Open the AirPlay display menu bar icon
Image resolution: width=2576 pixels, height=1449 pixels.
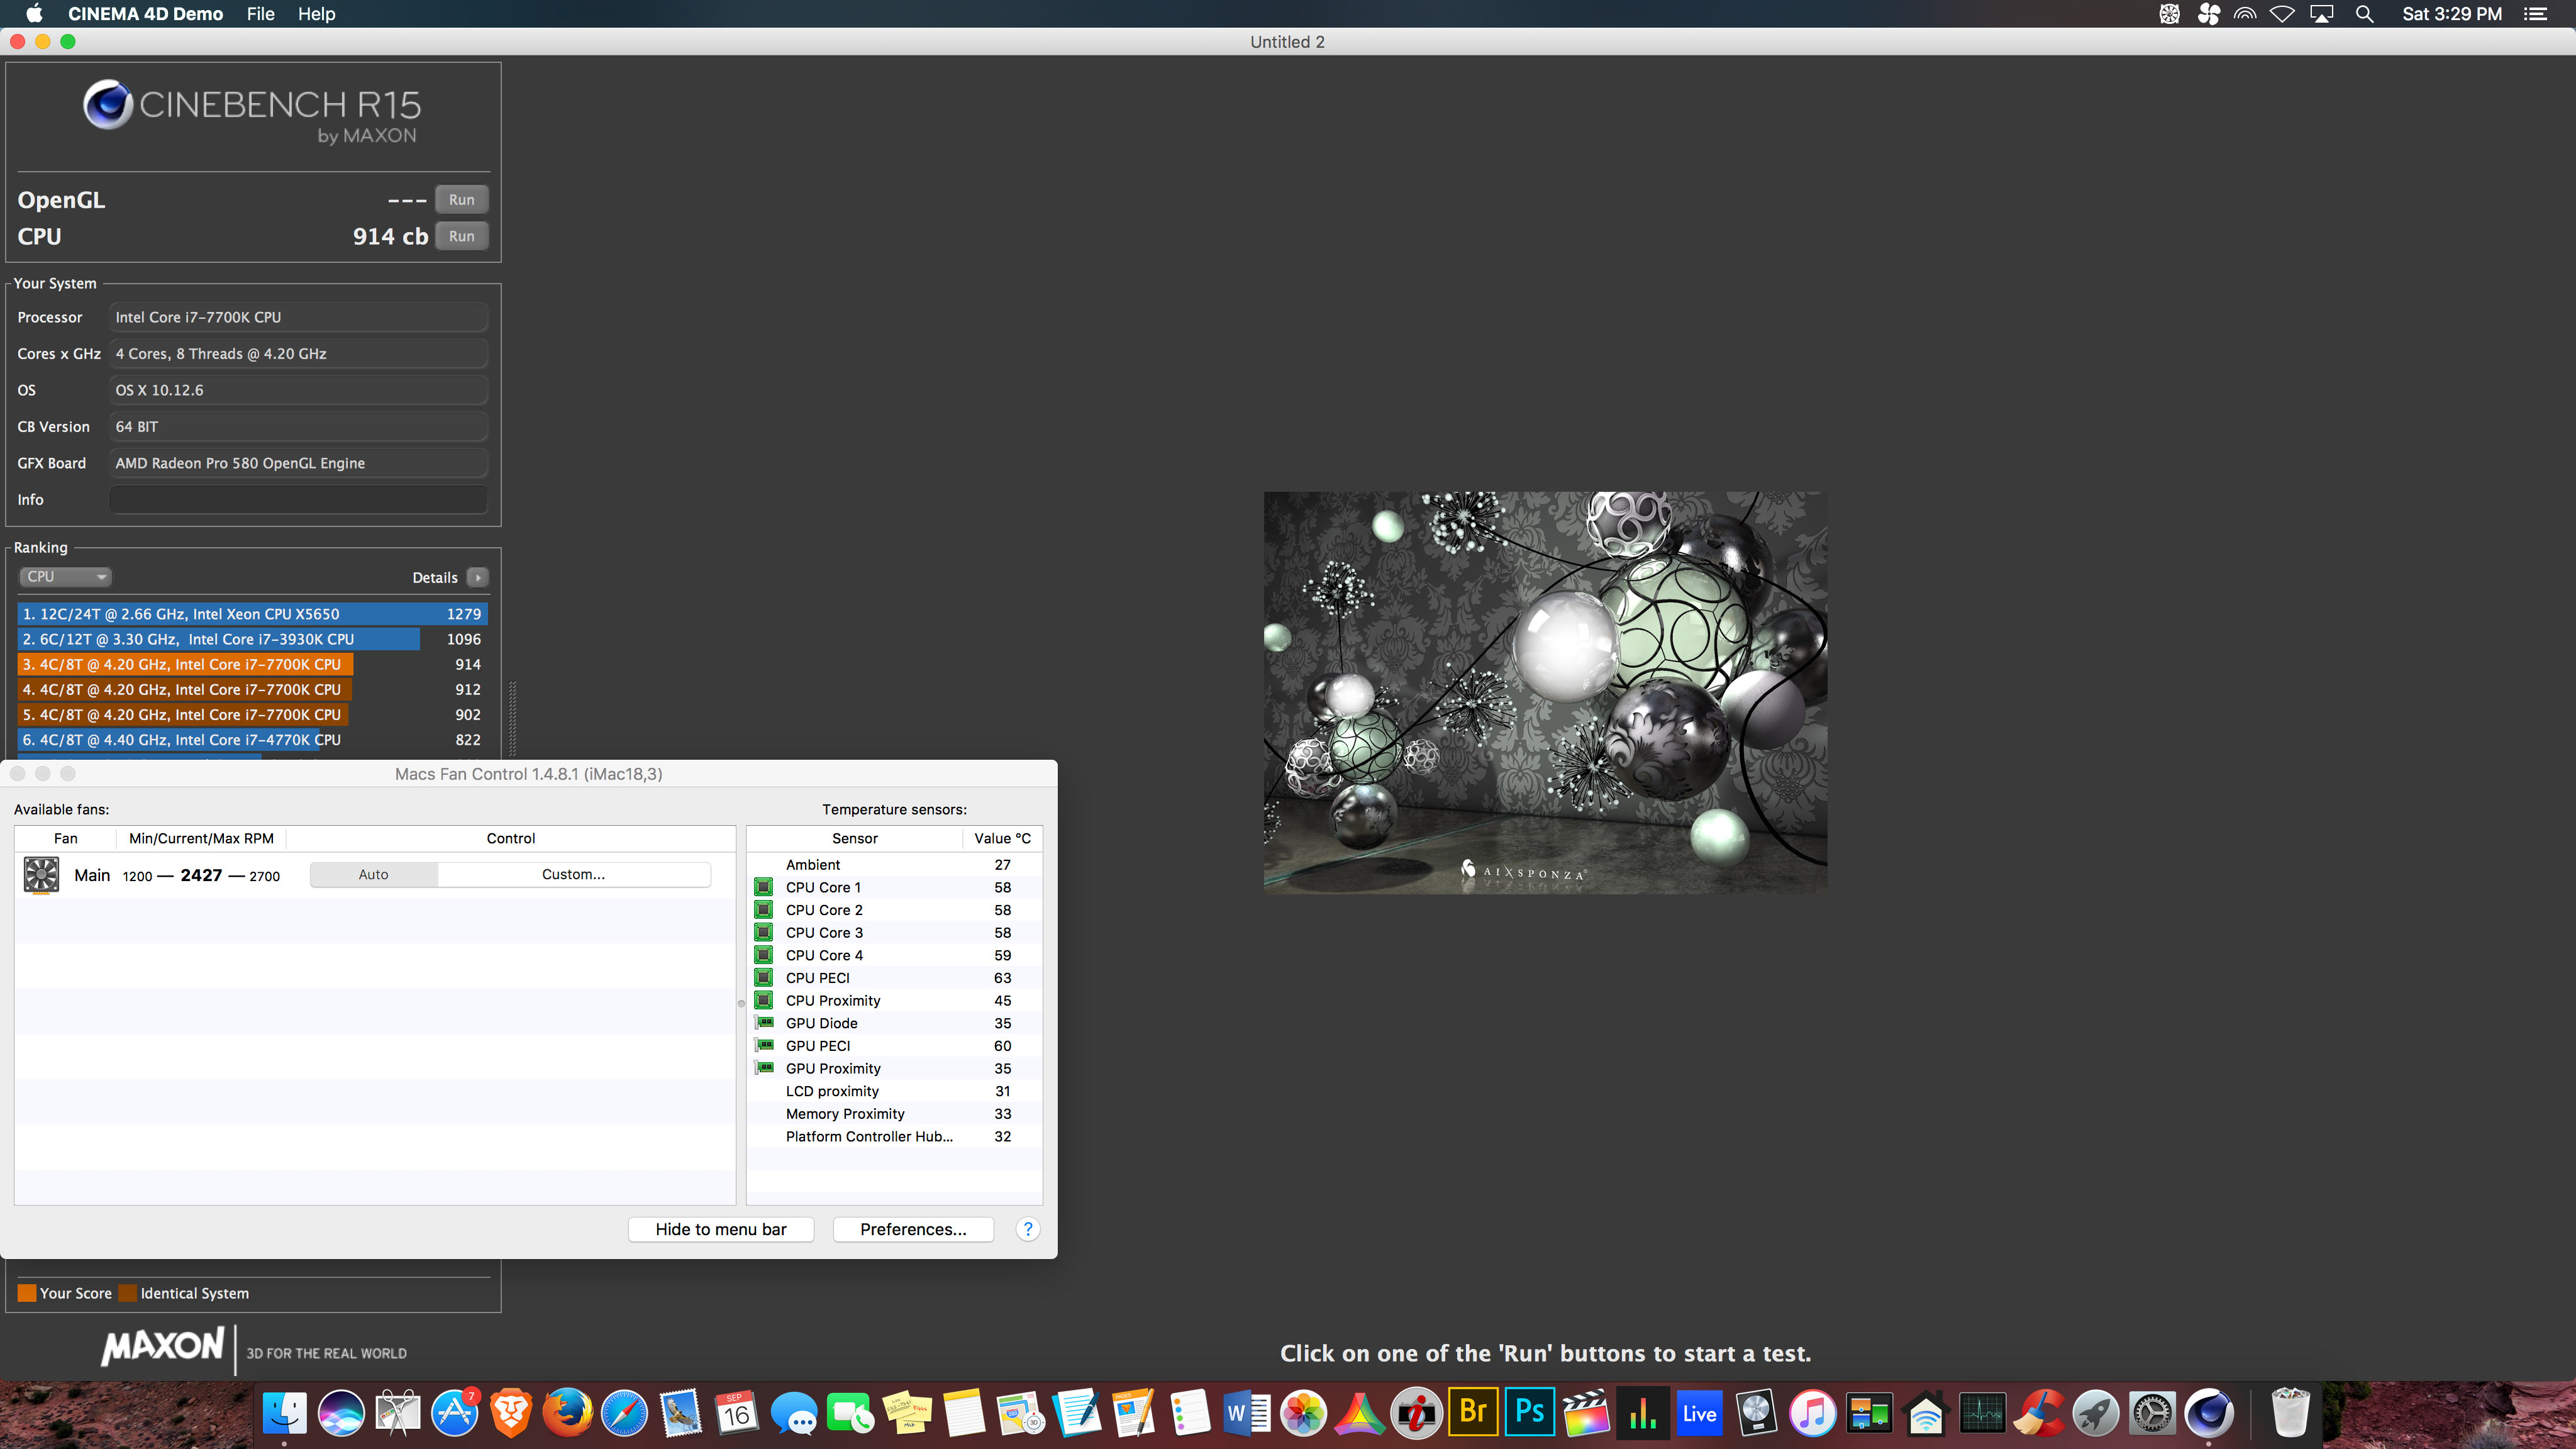click(2321, 14)
